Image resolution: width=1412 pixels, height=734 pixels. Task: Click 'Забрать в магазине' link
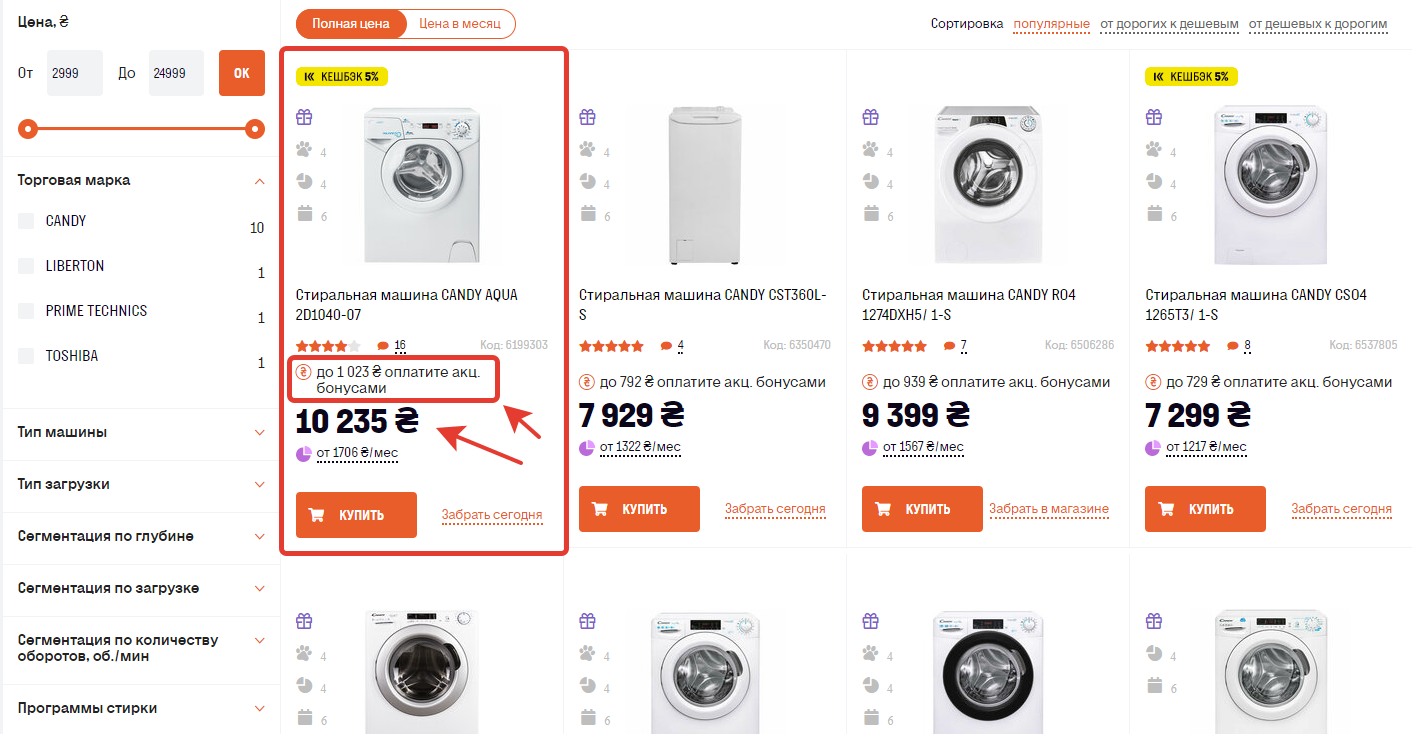tap(1049, 509)
